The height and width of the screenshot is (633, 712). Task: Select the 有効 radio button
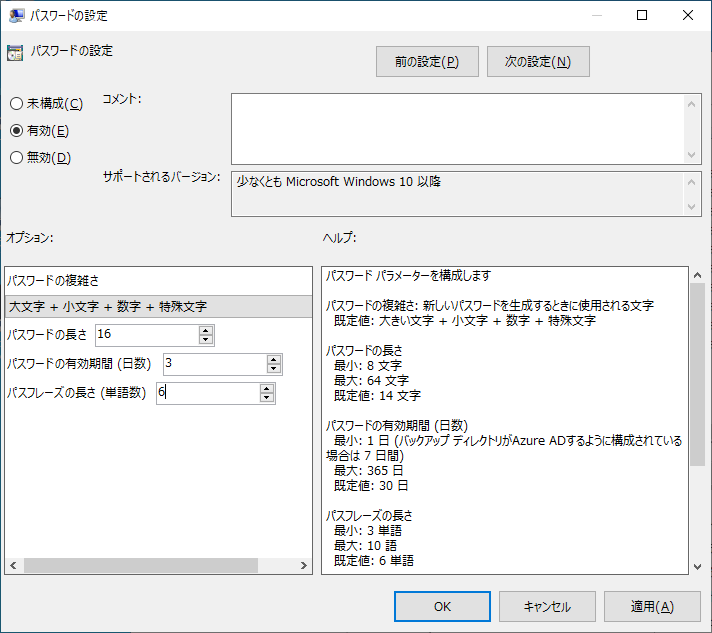[x=16, y=131]
